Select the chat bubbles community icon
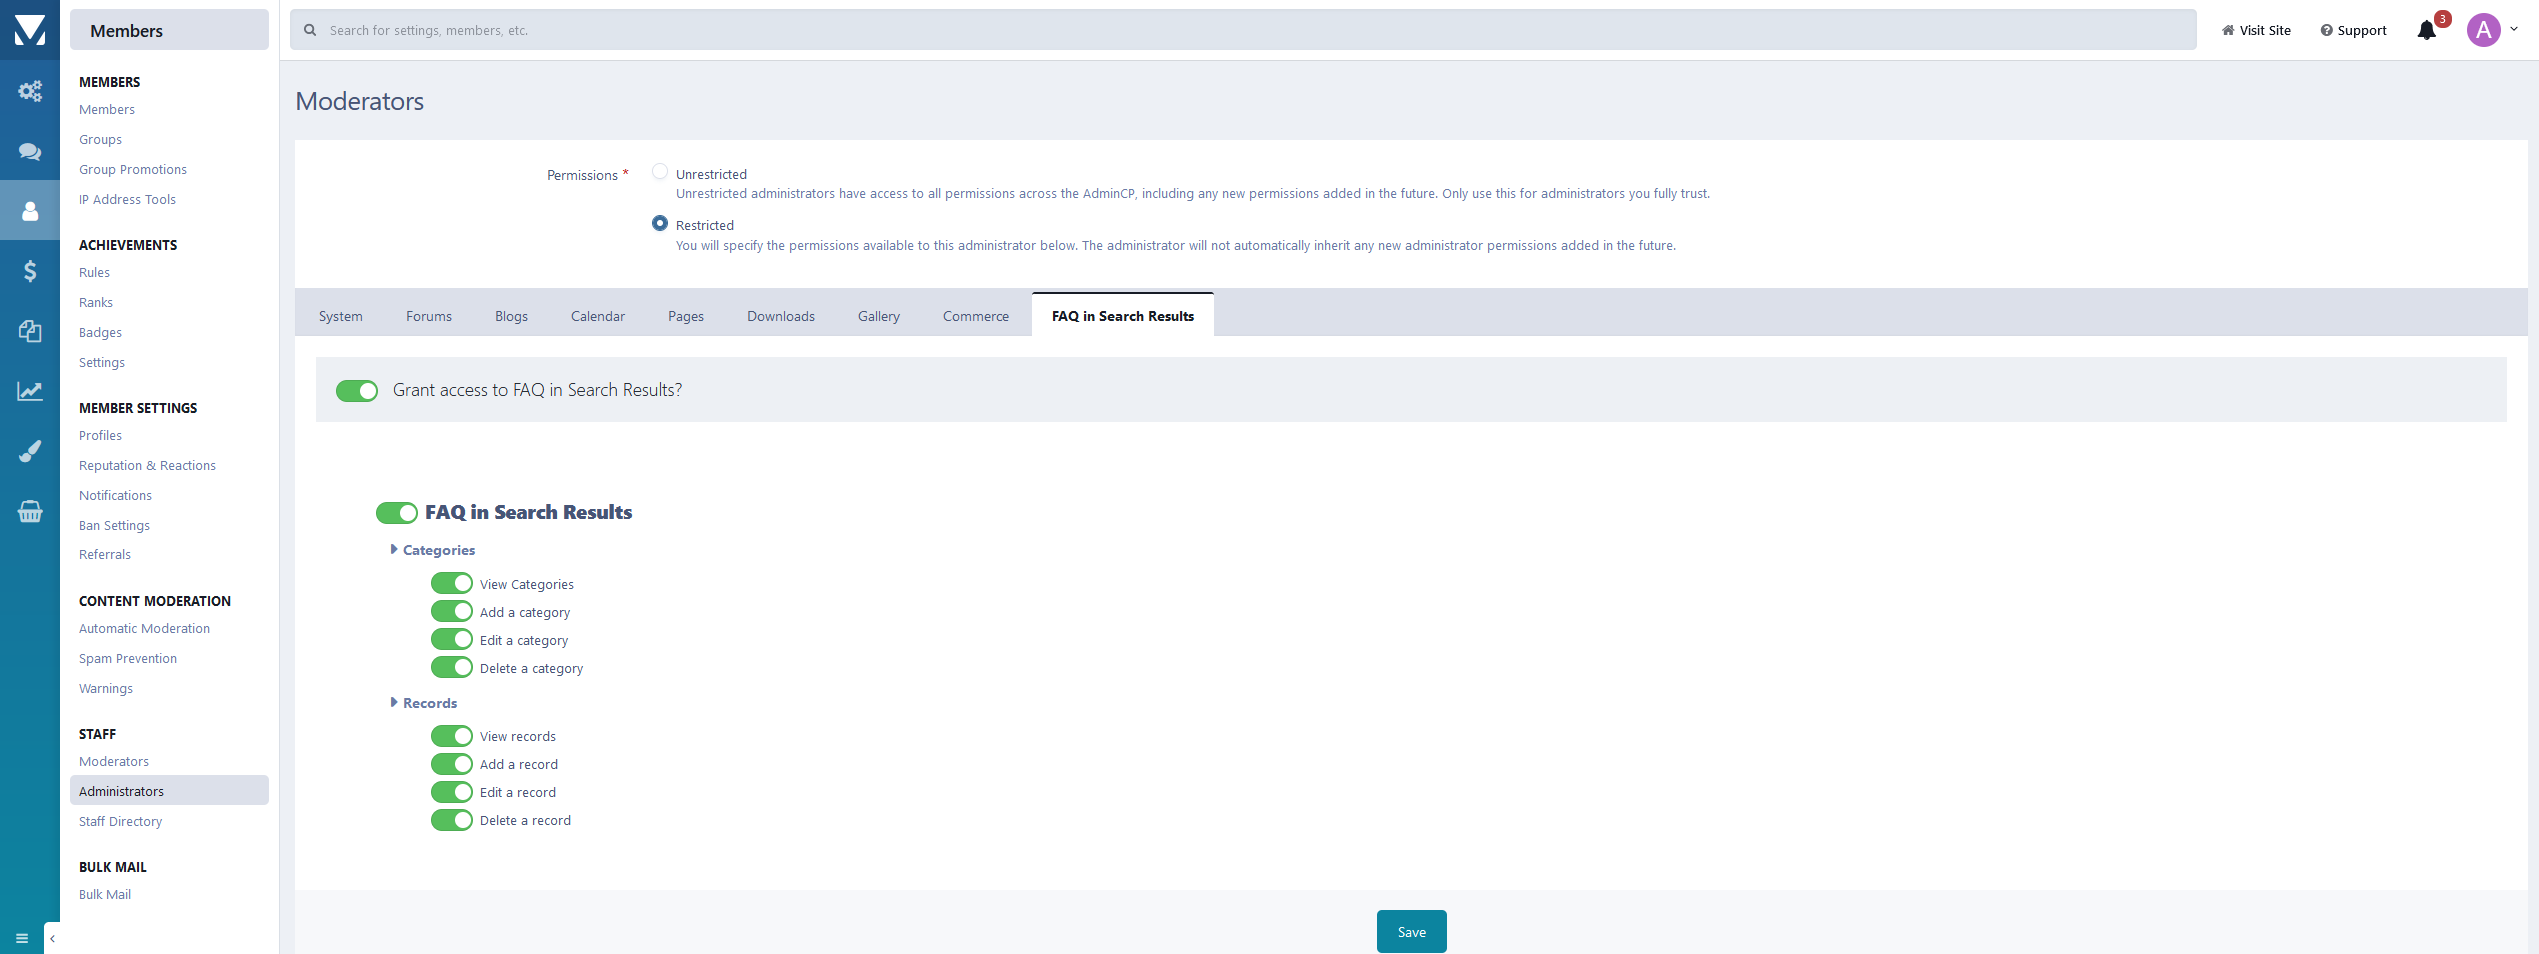The height and width of the screenshot is (954, 2539). coord(29,151)
